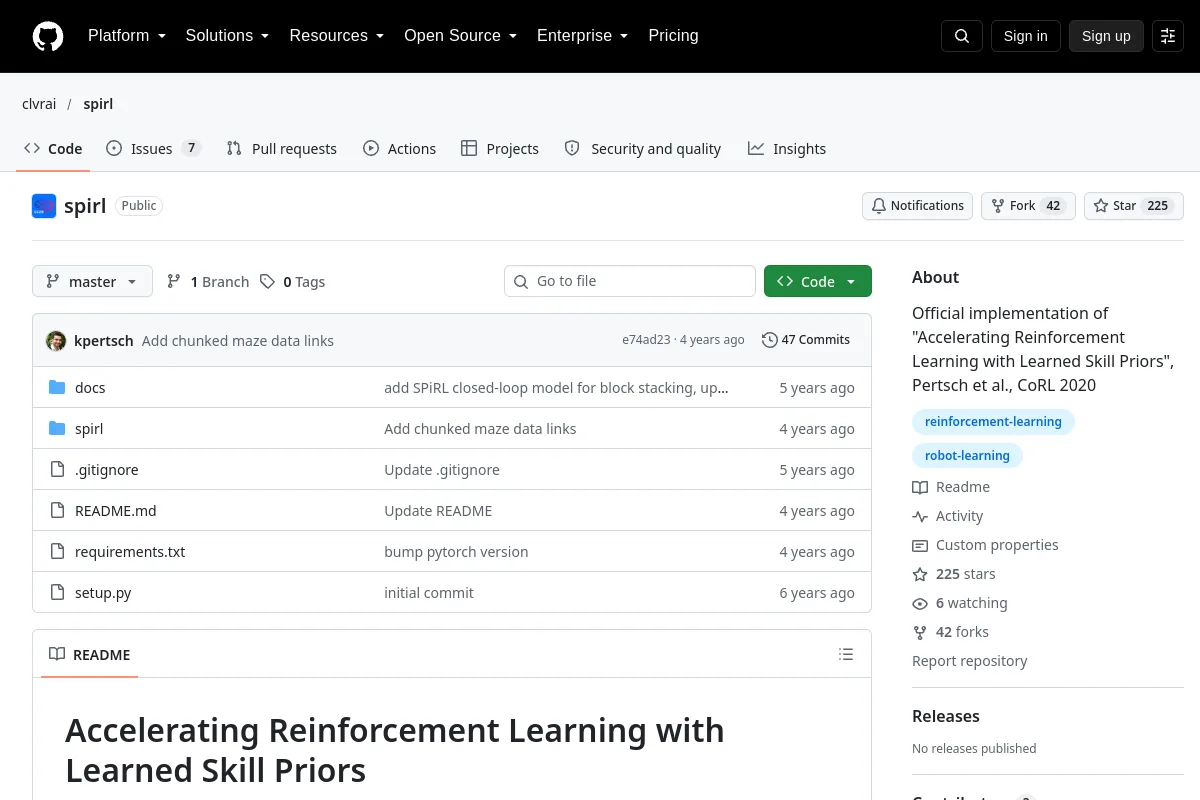1200x800 pixels.
Task: Click kpertsch's commit author avatar
Action: click(x=56, y=340)
